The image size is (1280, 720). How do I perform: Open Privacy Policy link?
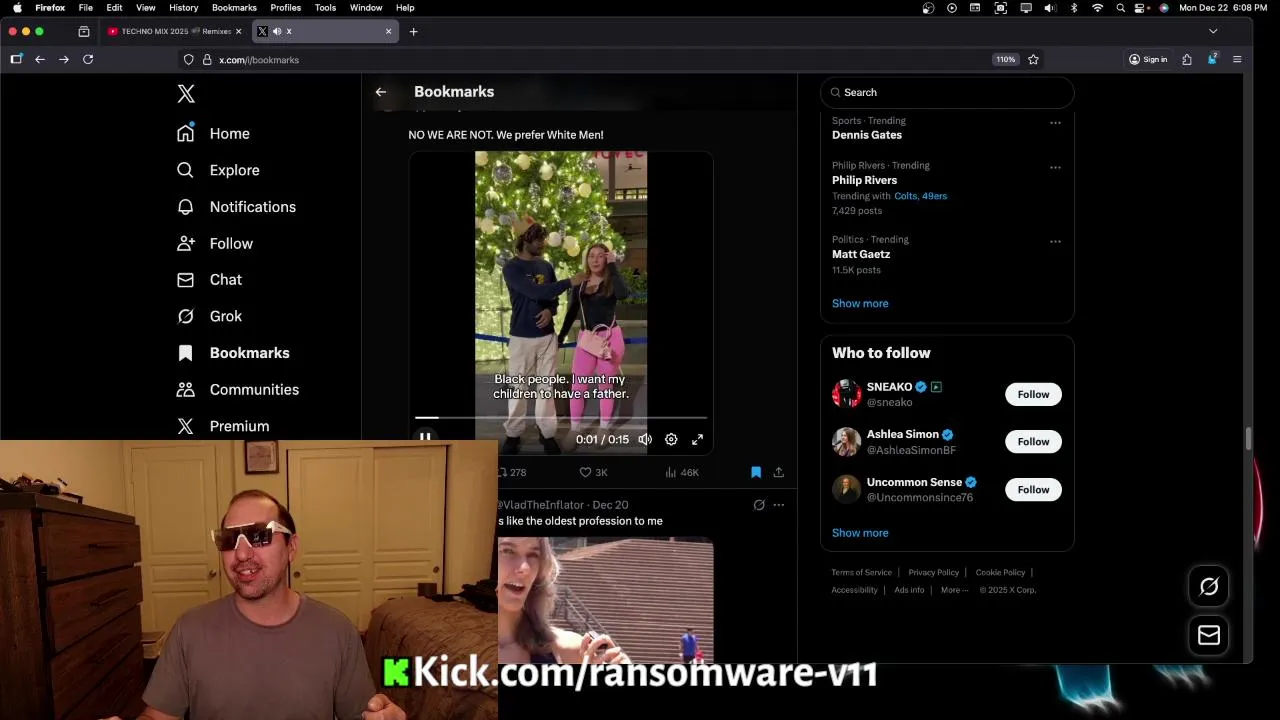(933, 573)
